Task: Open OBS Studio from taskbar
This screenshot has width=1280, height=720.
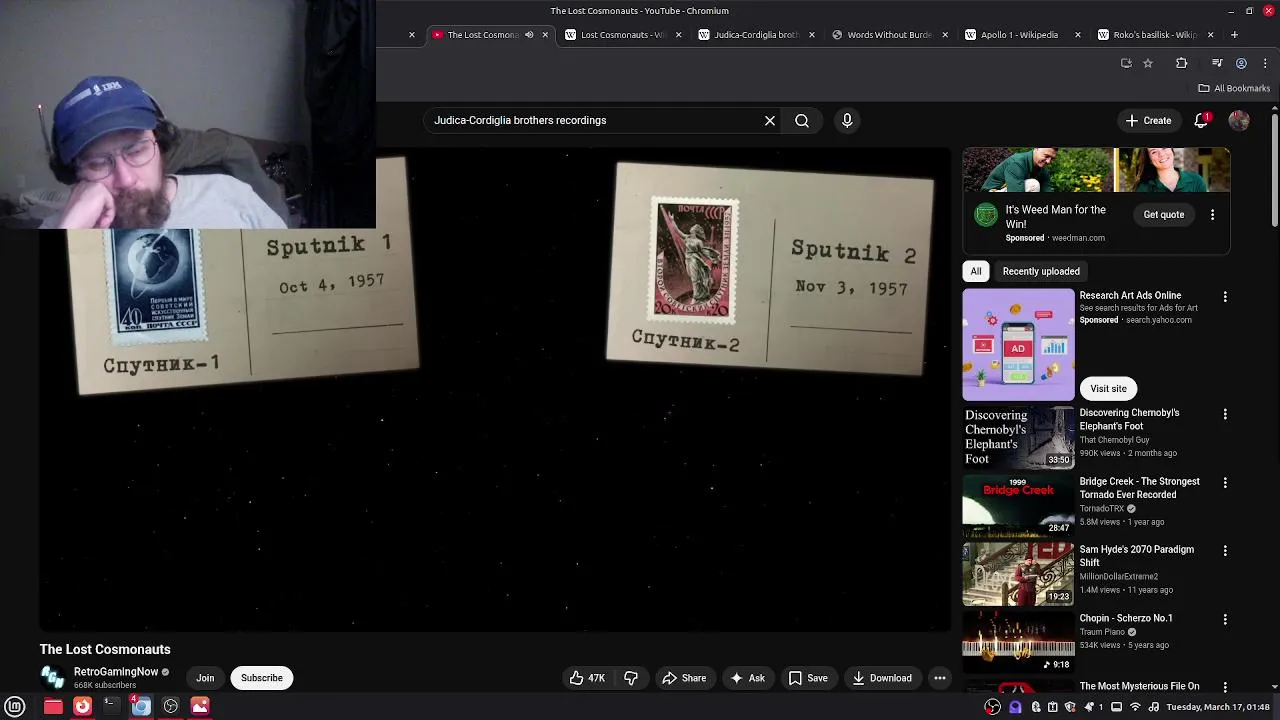Action: (x=171, y=706)
